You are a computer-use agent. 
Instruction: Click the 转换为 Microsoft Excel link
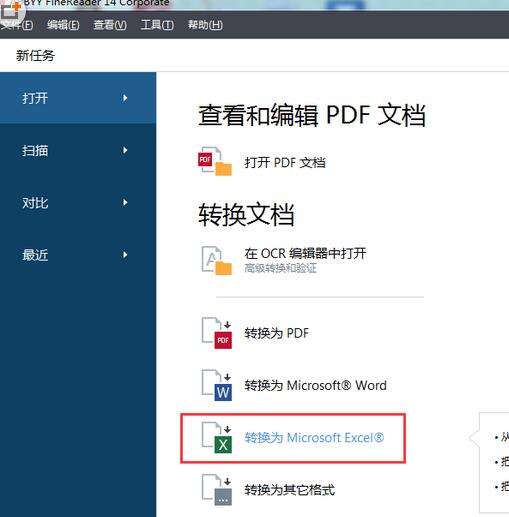pos(314,437)
